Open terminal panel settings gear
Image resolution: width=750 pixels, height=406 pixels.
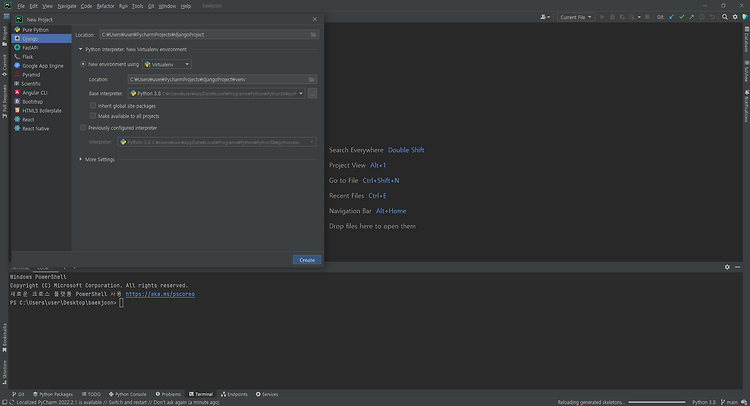tap(727, 267)
